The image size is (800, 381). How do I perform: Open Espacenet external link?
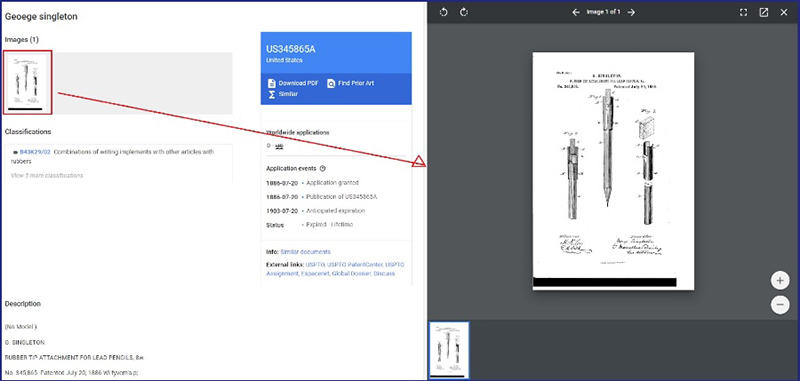pos(315,274)
